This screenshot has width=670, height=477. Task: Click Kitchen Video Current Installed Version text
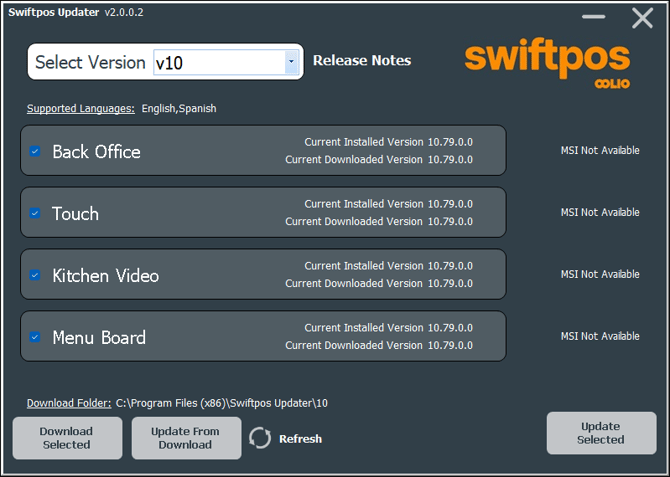[388, 266]
